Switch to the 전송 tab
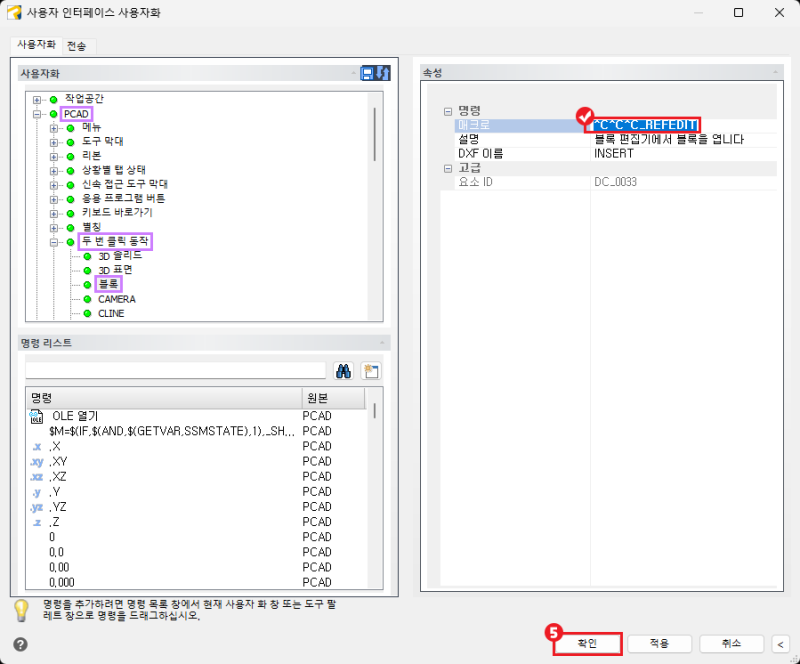 77,46
